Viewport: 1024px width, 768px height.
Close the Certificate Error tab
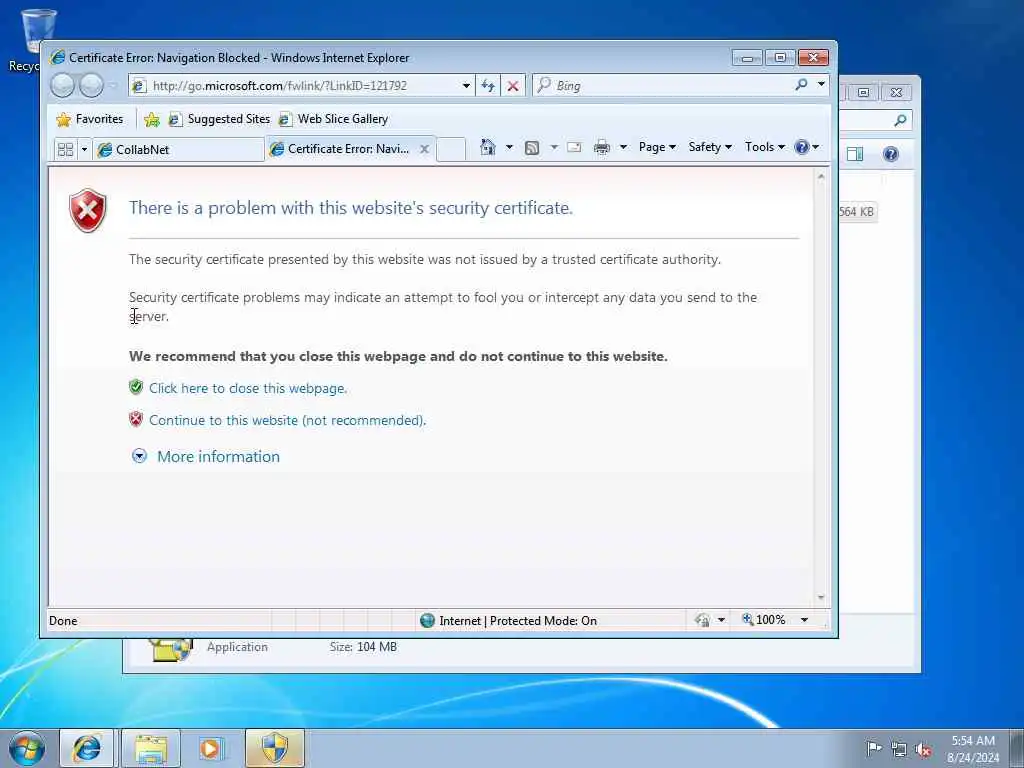[424, 149]
